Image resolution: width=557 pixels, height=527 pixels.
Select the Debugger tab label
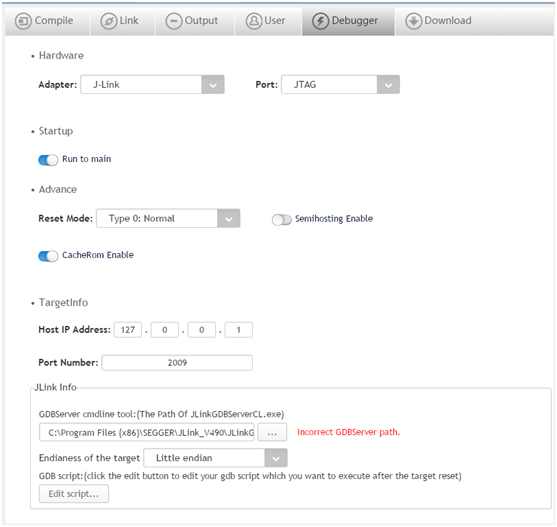pyautogui.click(x=355, y=21)
